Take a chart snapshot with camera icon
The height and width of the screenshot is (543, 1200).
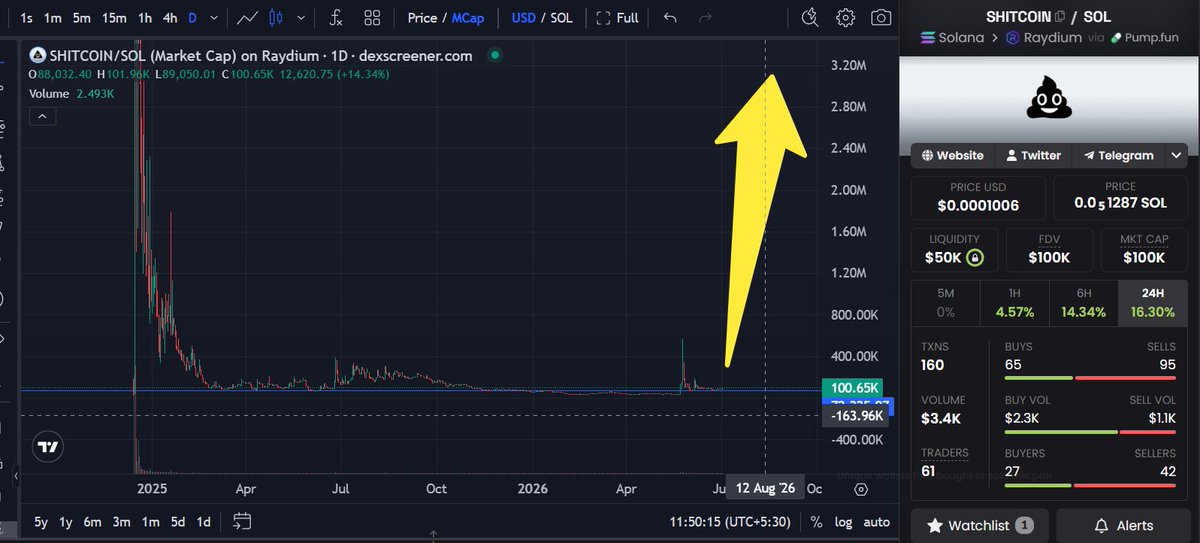click(881, 18)
